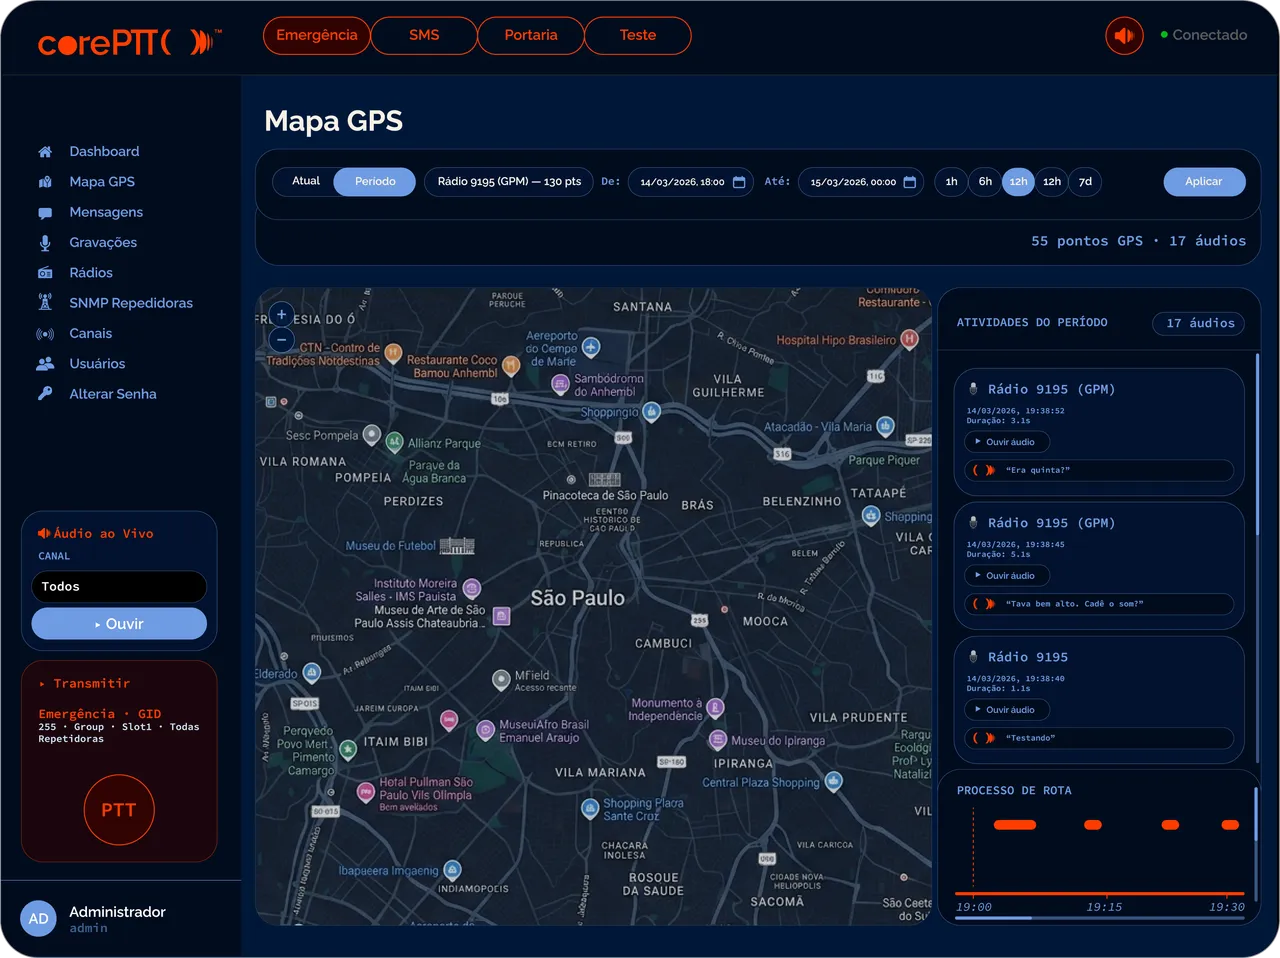This screenshot has width=1280, height=958.
Task: Click the Mensagens chat bubble icon
Action: (45, 213)
